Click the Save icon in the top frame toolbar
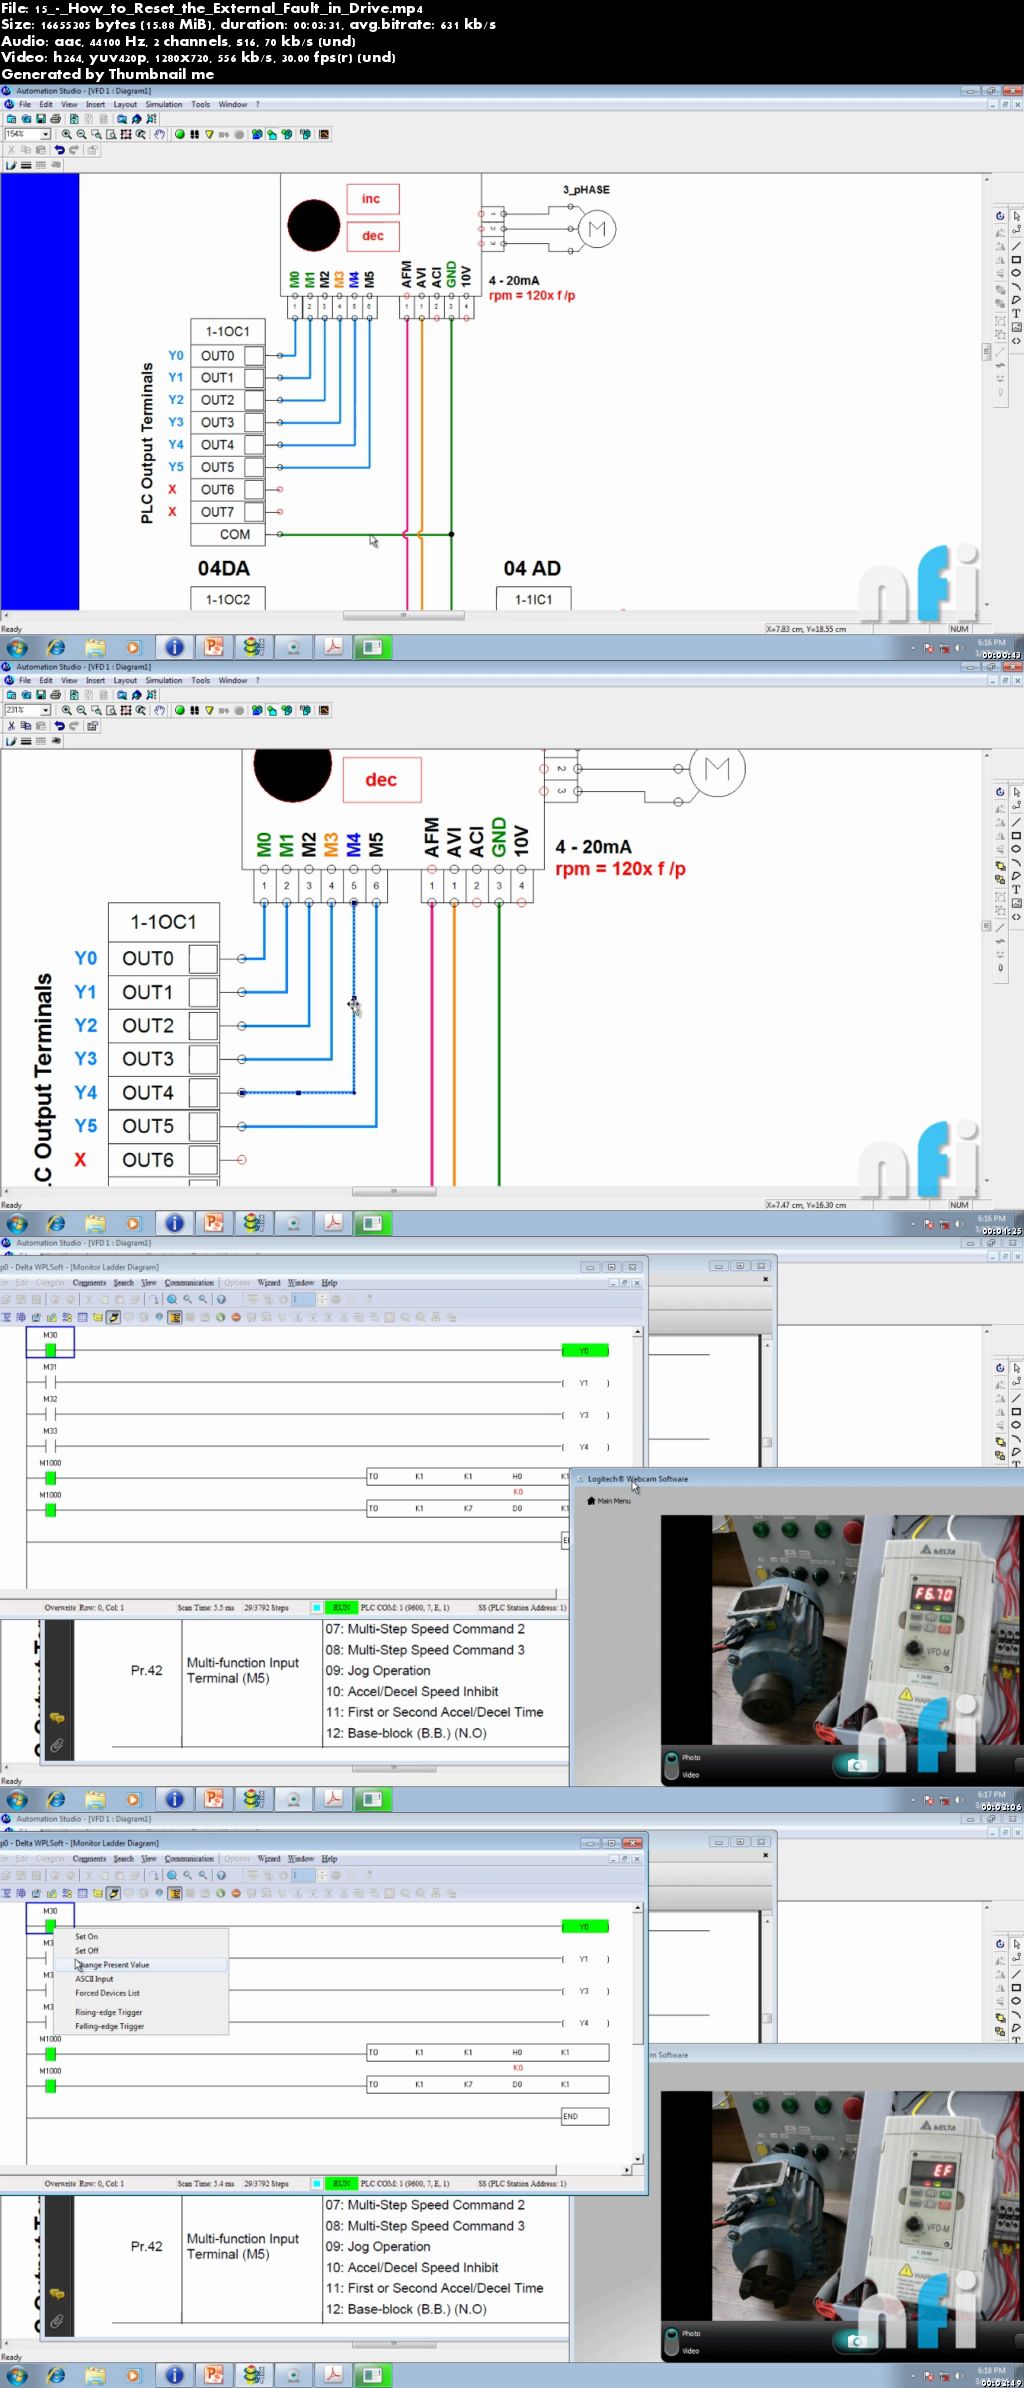The image size is (1024, 2388). click(41, 119)
